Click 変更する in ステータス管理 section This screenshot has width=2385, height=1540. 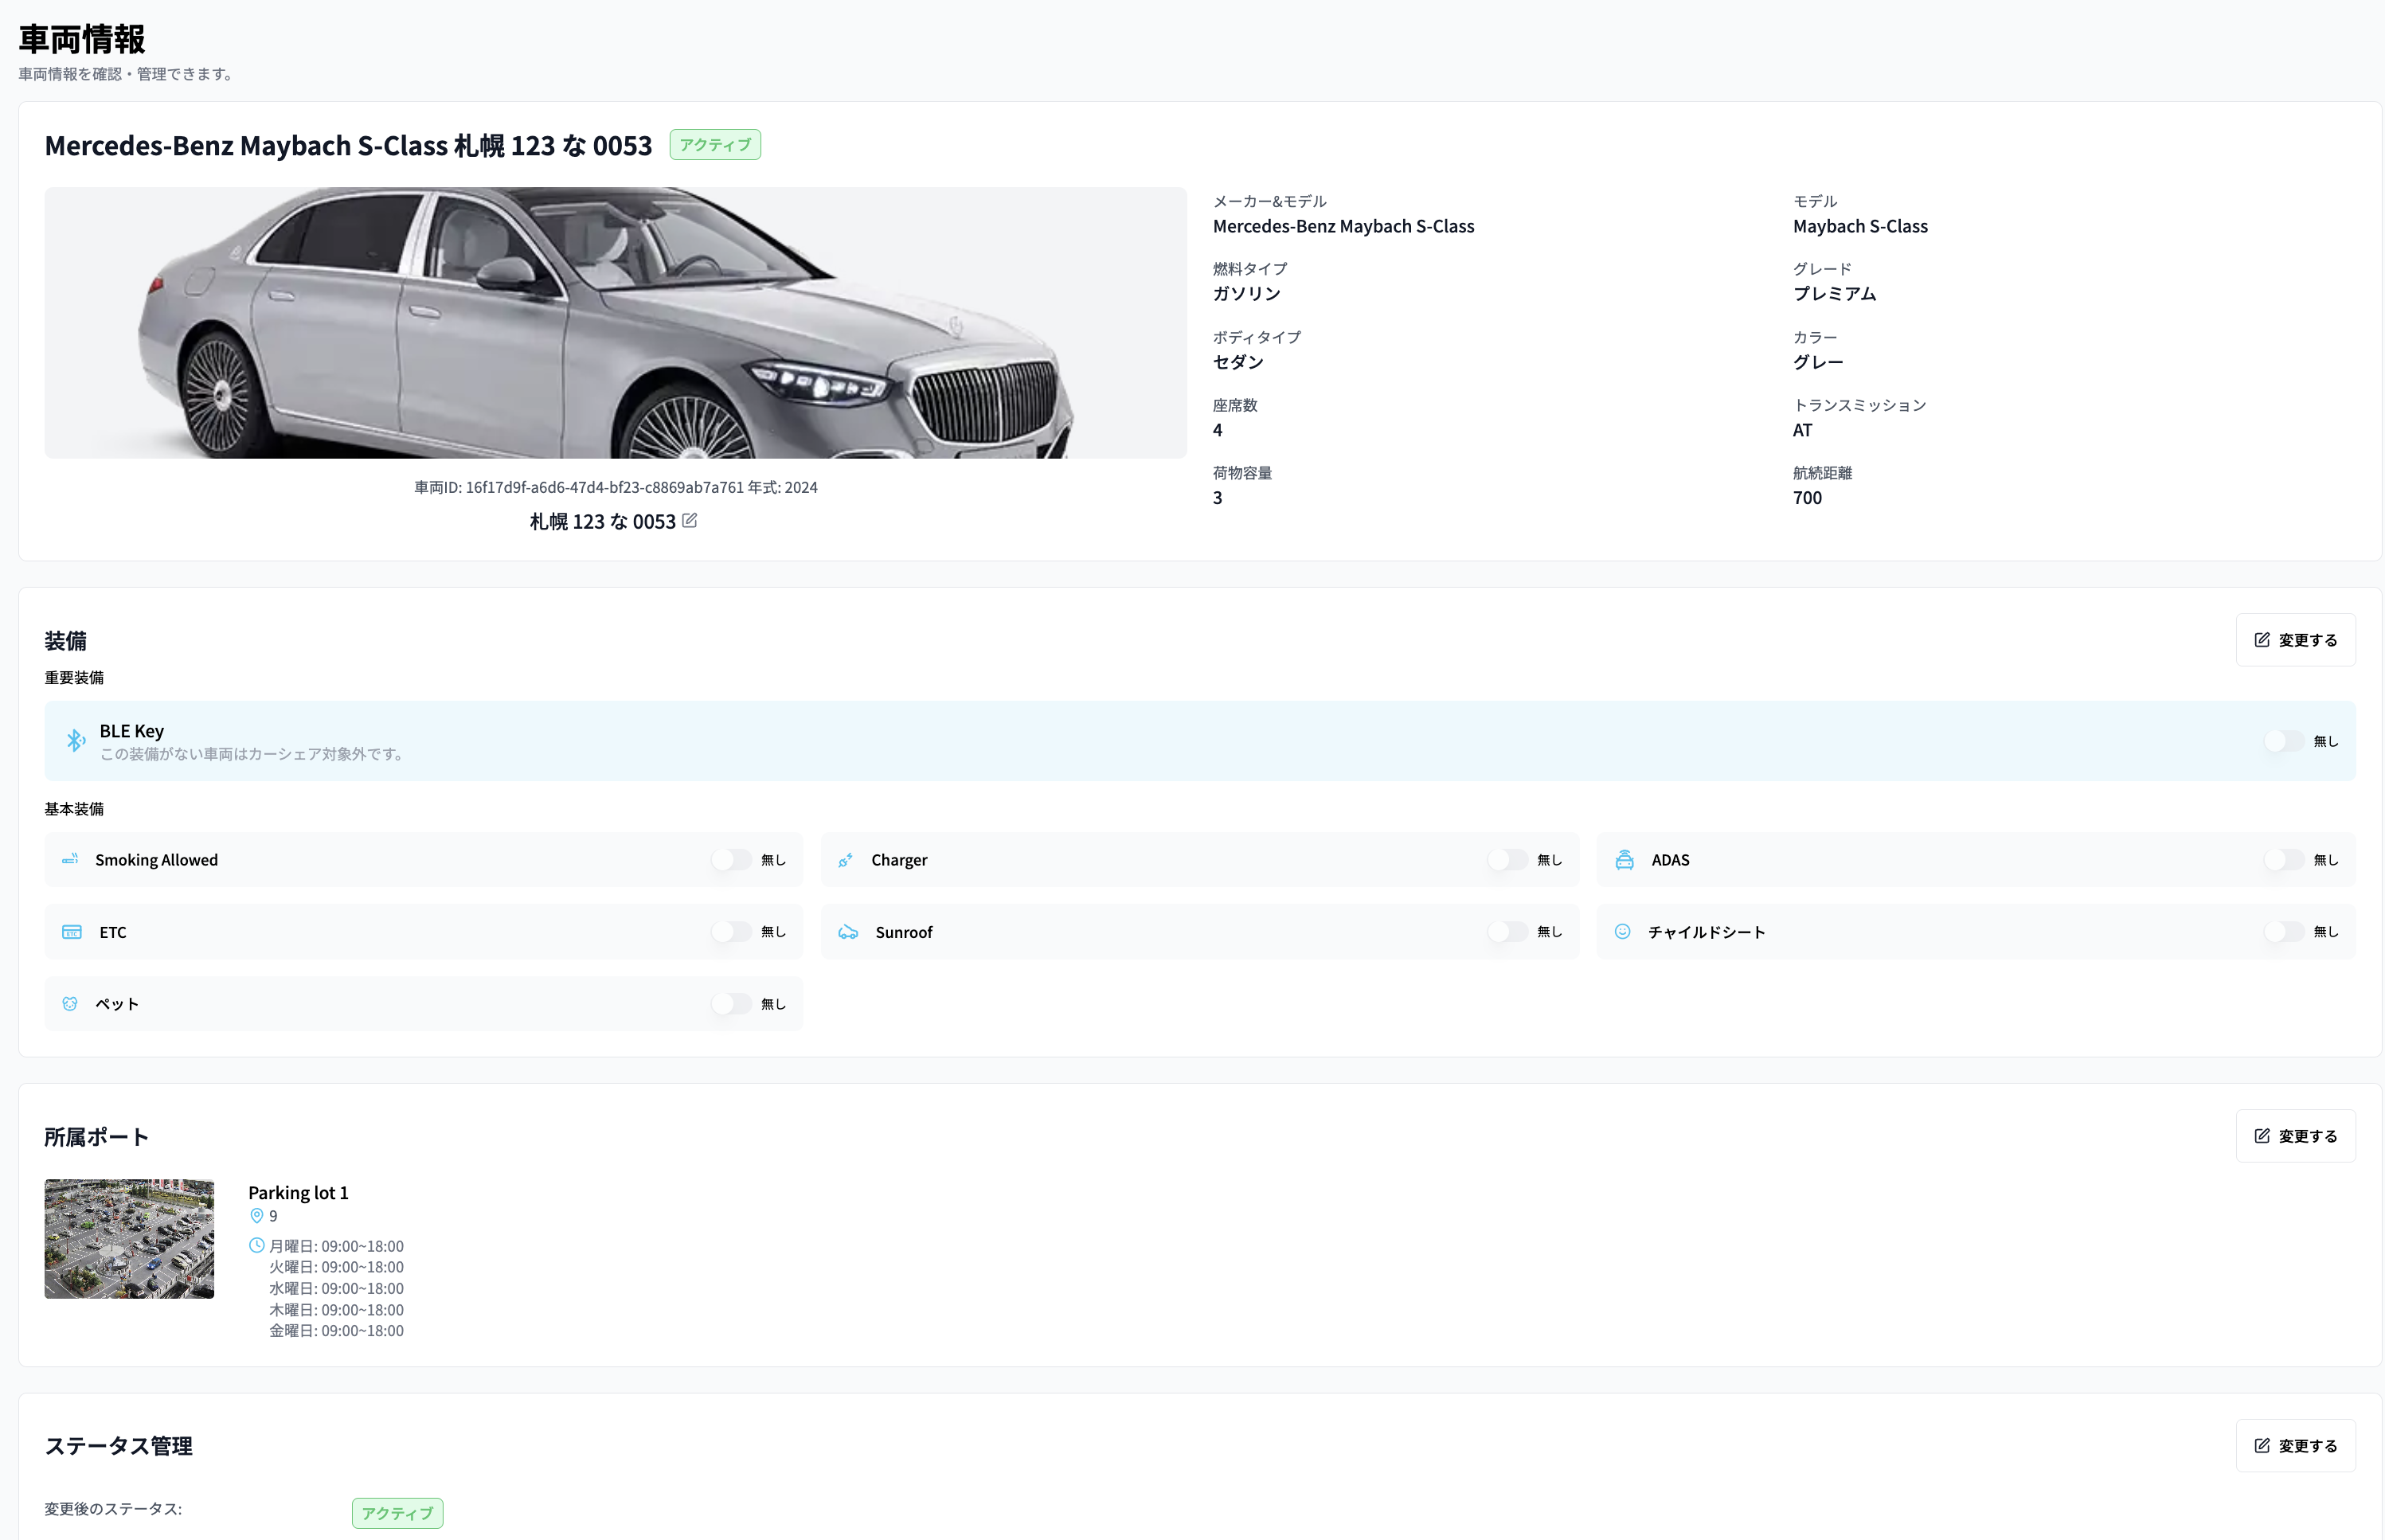[2295, 1446]
